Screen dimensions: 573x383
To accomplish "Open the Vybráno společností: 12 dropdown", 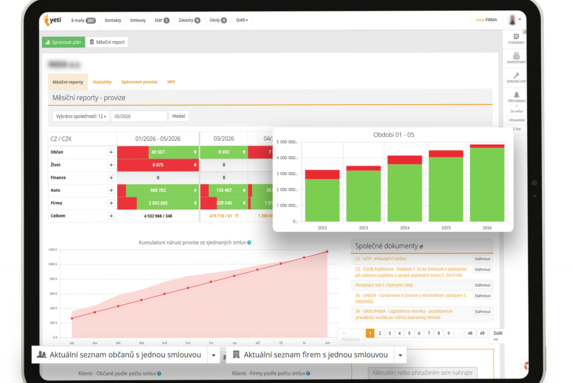I will [x=81, y=116].
